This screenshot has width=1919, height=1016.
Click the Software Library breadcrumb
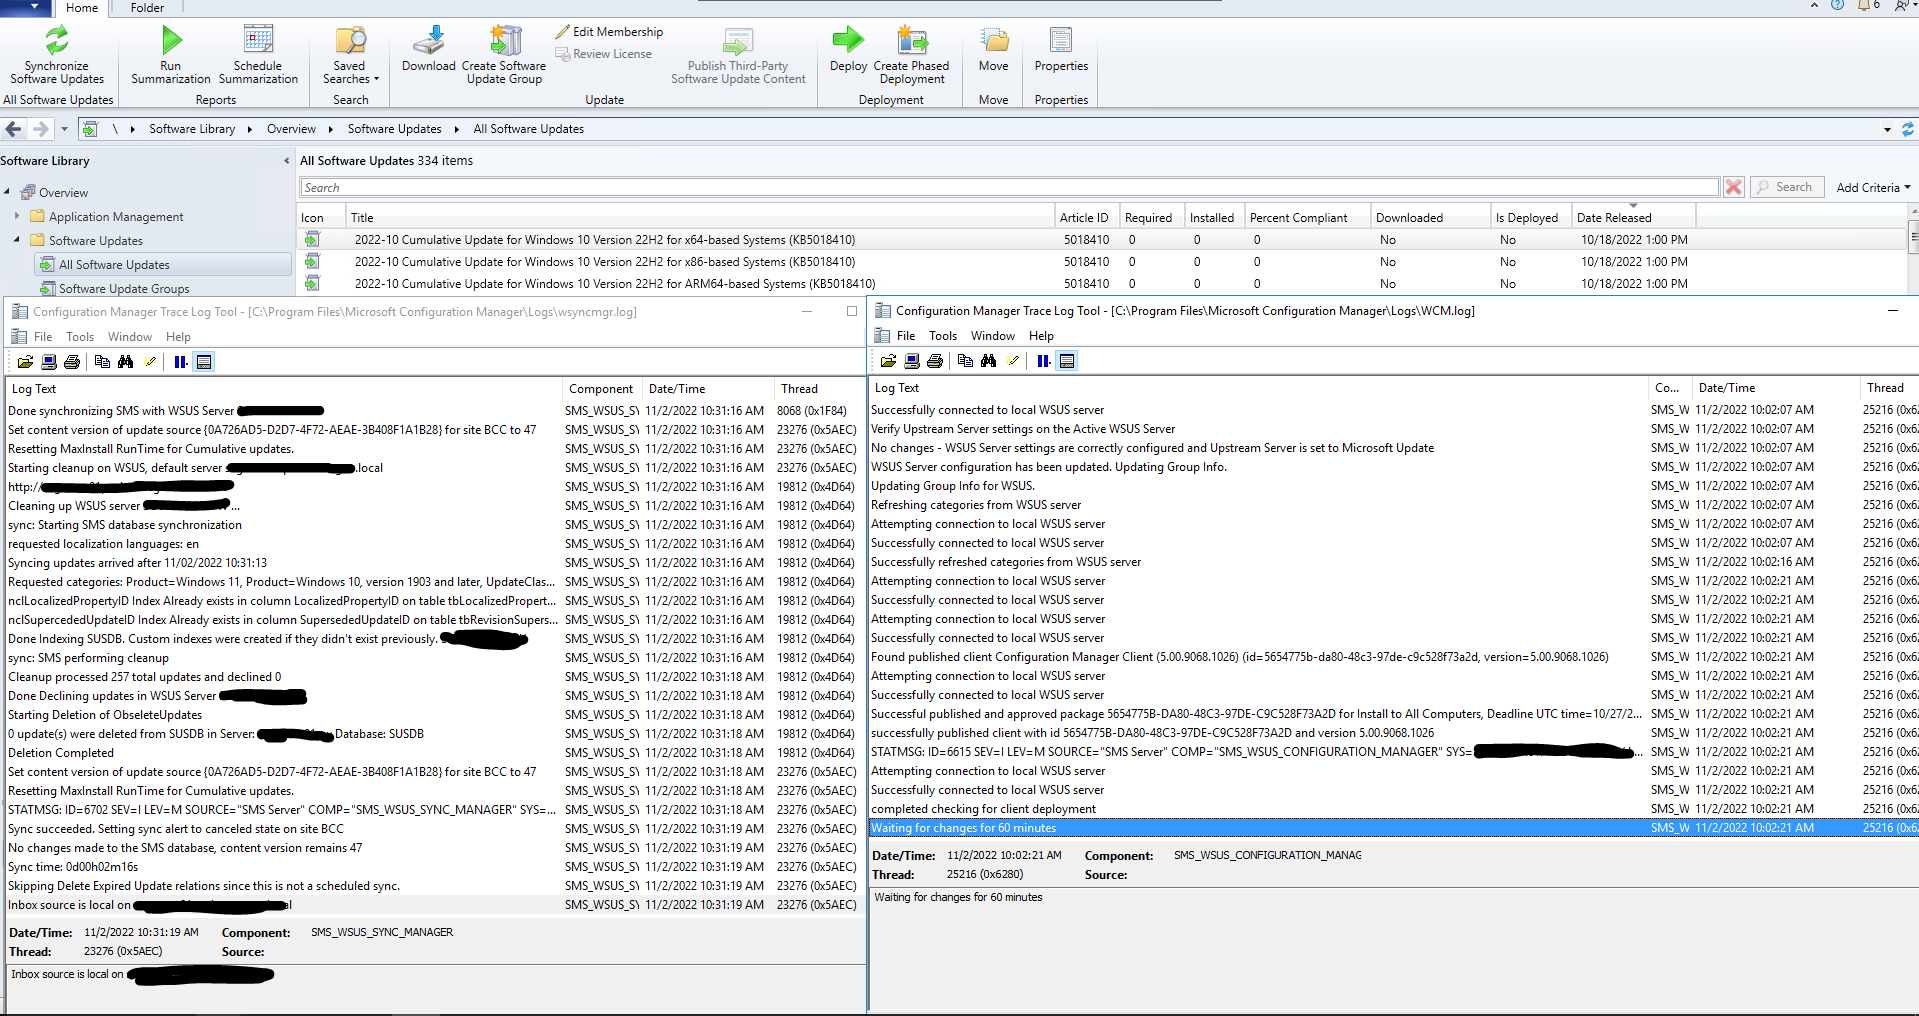192,129
